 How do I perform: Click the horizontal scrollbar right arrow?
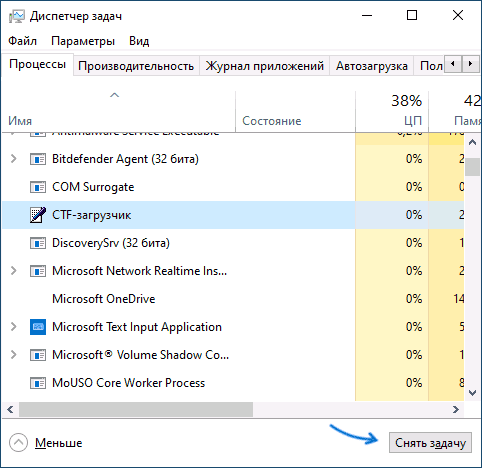(x=456, y=409)
